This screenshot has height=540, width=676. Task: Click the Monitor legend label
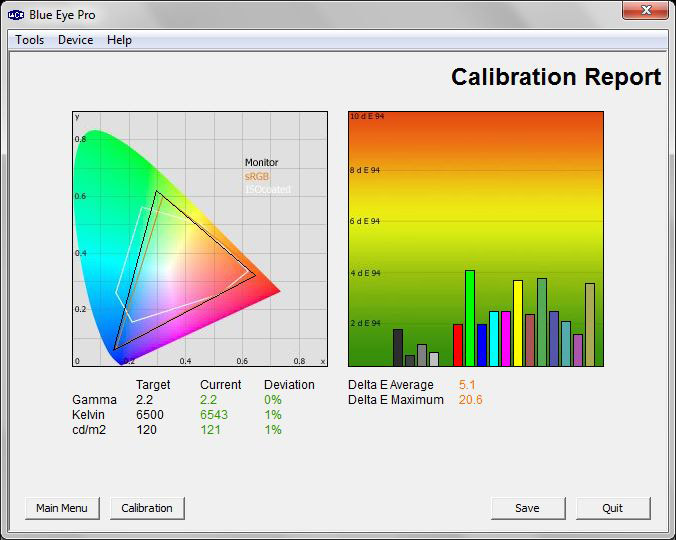(x=262, y=162)
